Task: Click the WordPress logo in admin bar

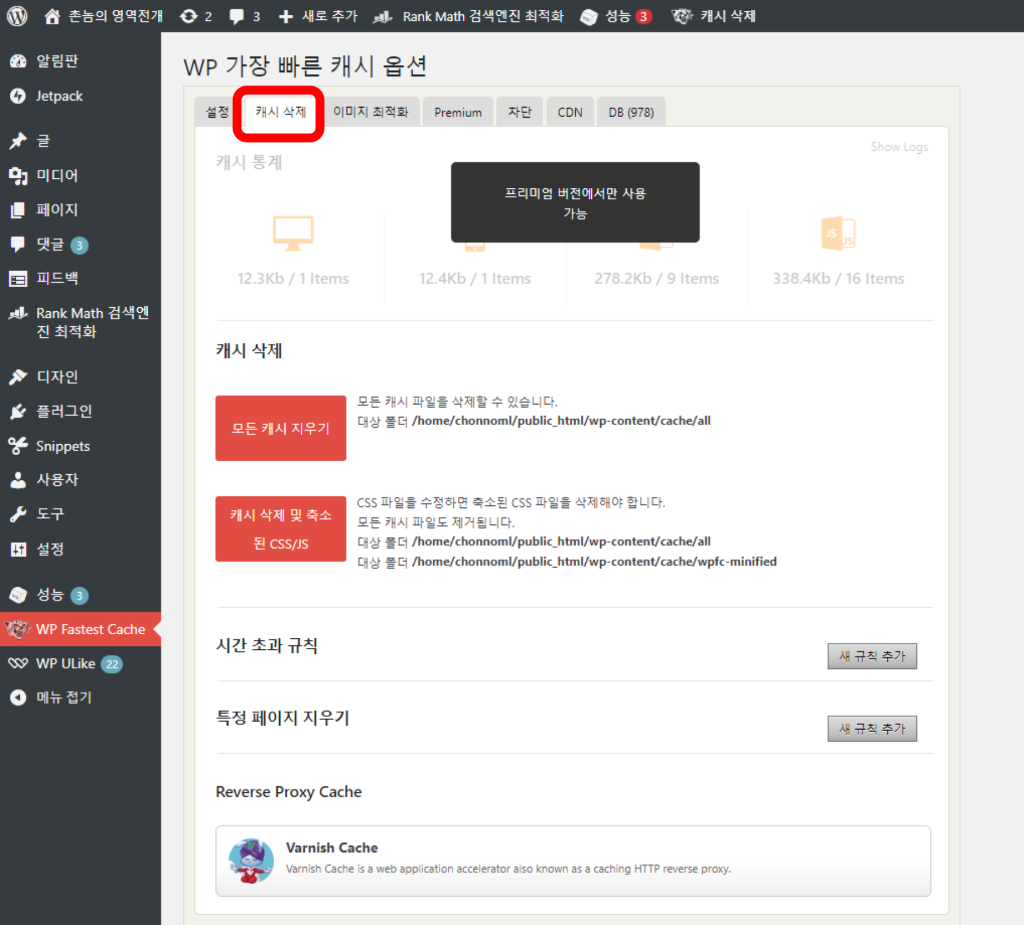Action: [17, 16]
